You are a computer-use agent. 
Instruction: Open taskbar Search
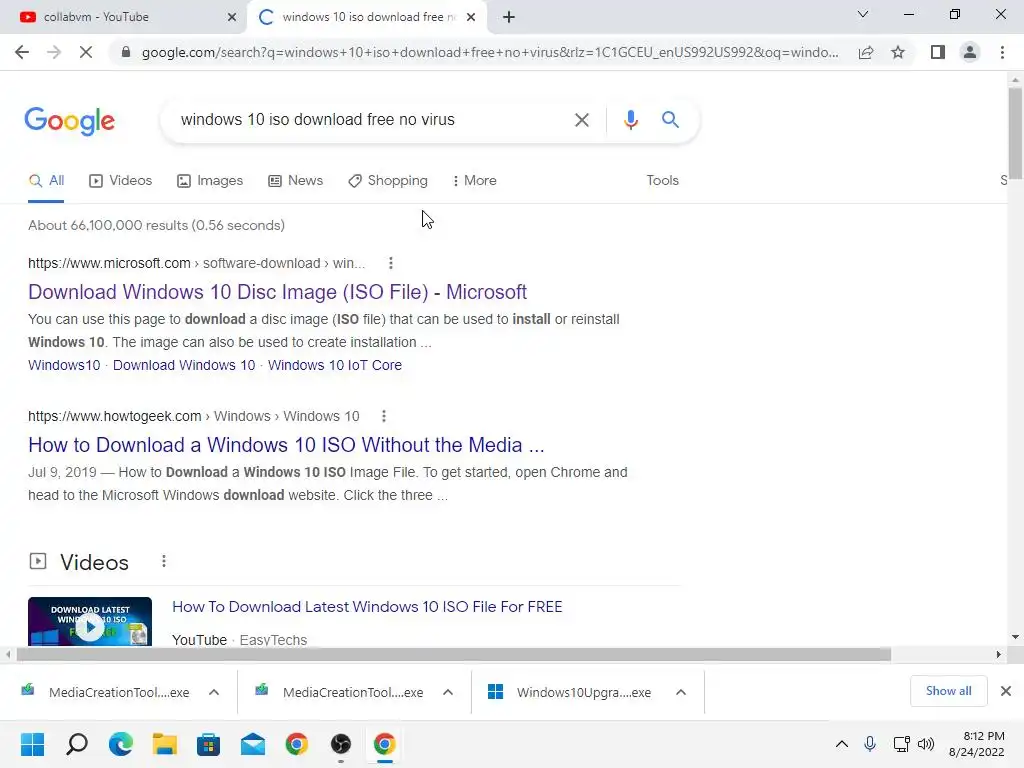tap(77, 744)
